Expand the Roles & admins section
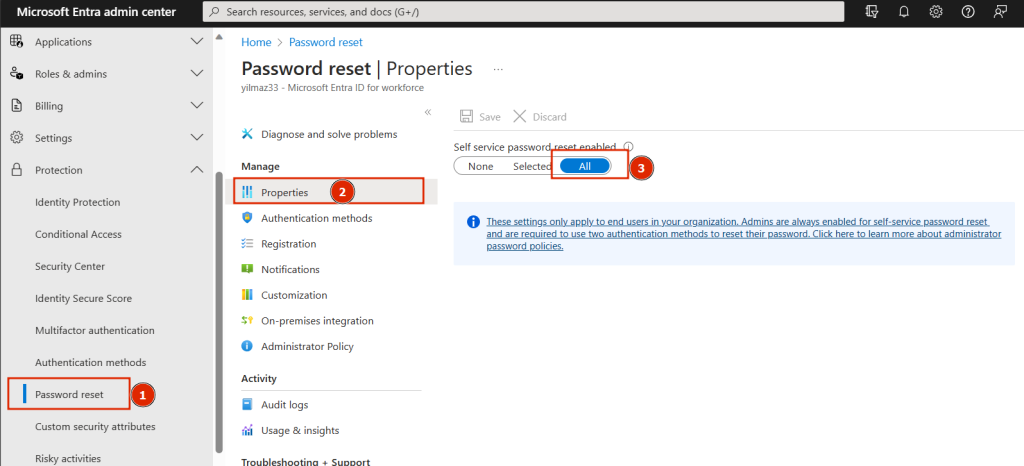1024x466 pixels. click(196, 74)
